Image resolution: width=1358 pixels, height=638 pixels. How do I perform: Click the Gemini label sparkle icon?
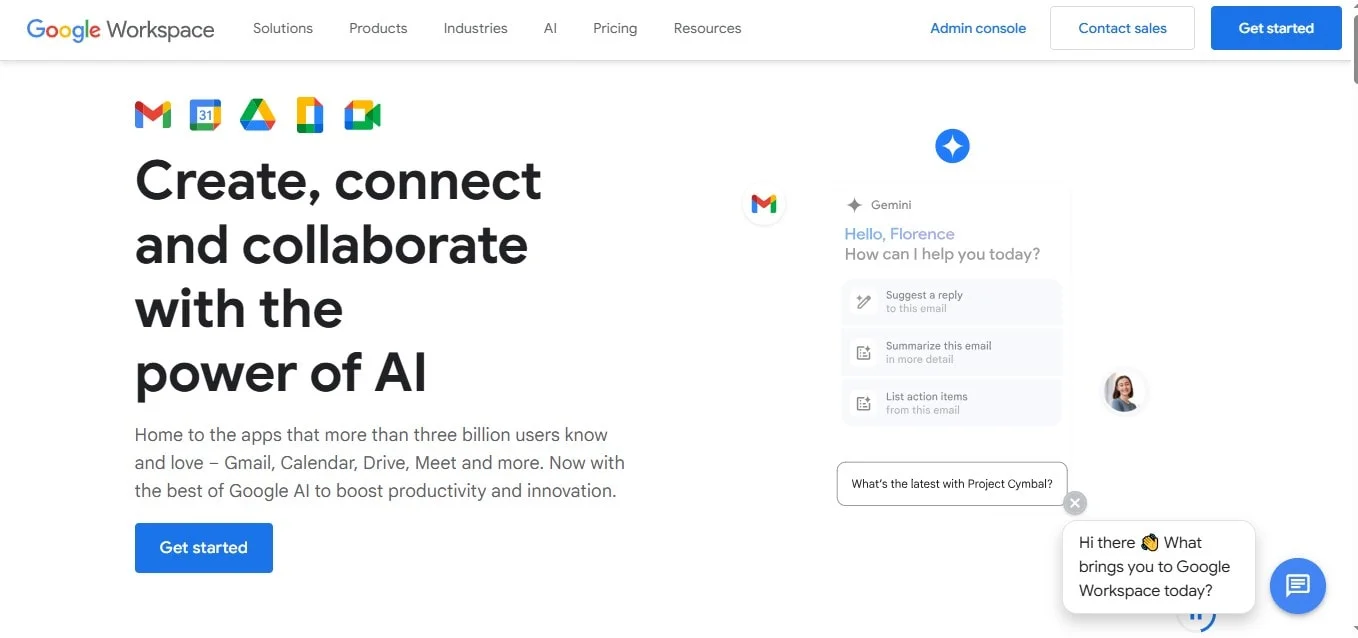coord(855,204)
